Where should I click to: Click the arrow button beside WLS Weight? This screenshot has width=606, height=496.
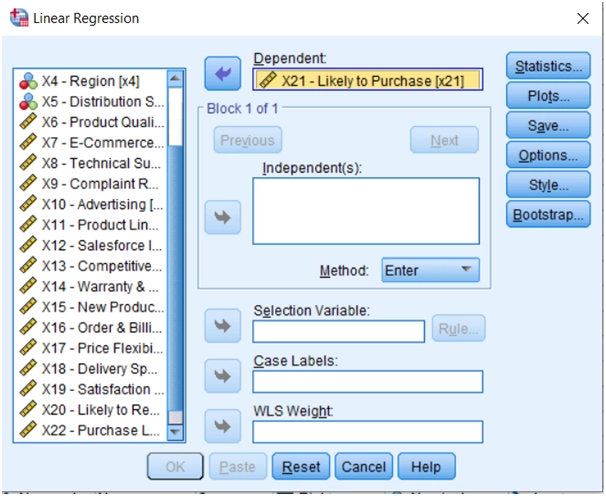coord(222,426)
